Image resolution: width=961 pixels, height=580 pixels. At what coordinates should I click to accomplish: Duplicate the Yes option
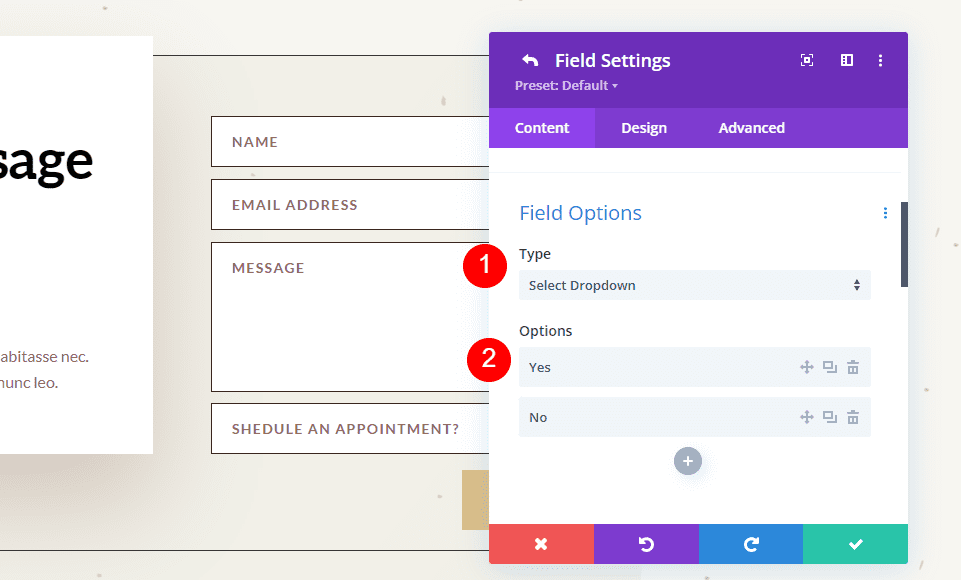pos(829,367)
